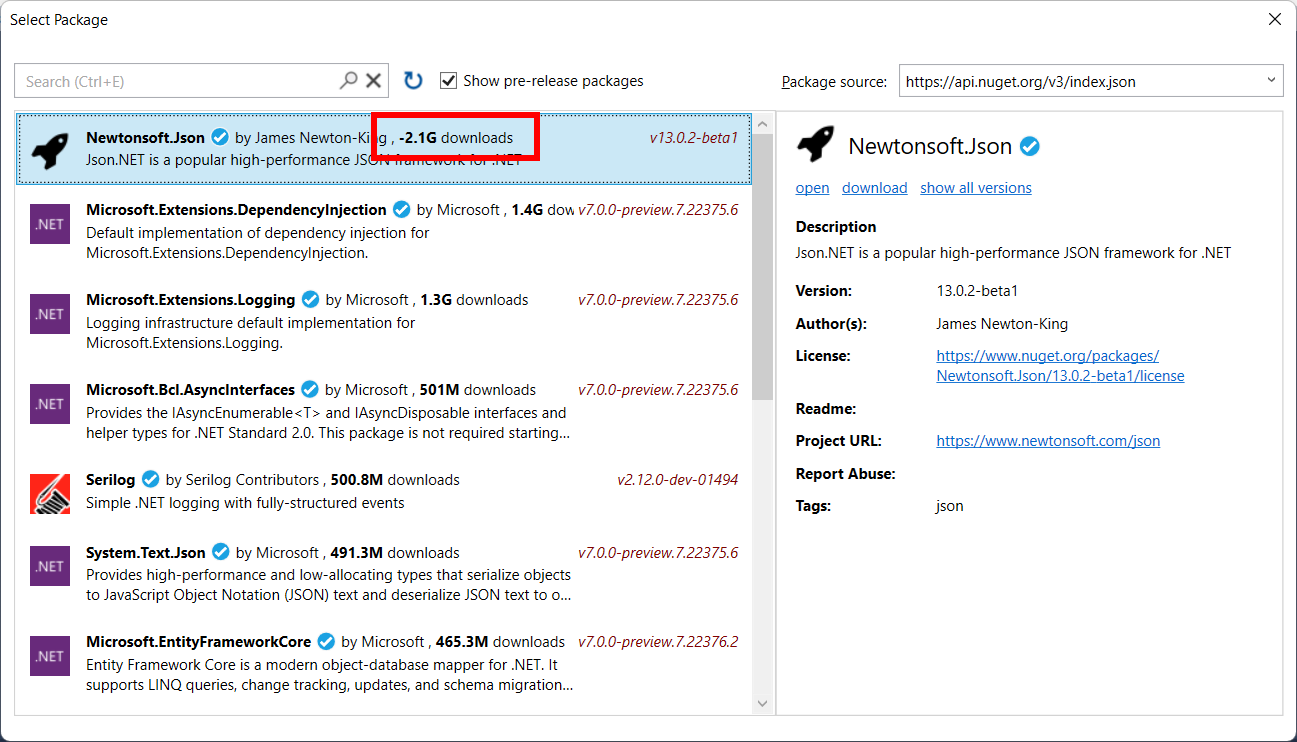Click version v13.0.2-beta1 in list
This screenshot has width=1297, height=742.
693,138
